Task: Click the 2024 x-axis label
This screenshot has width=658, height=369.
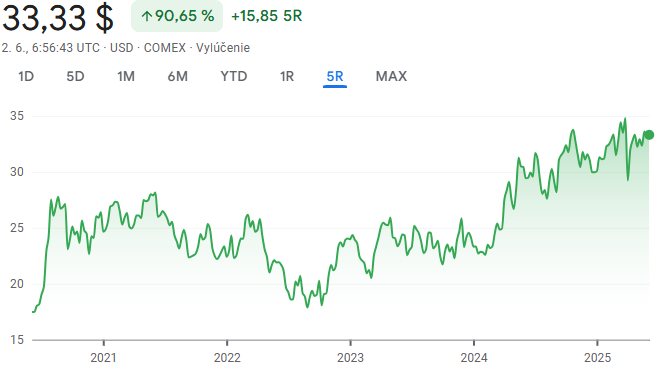Action: pos(474,358)
